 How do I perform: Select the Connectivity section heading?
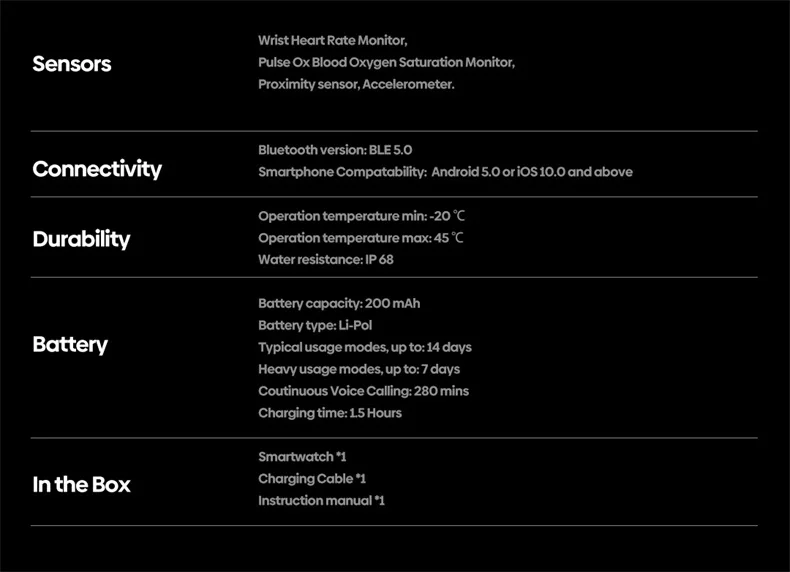(x=97, y=169)
